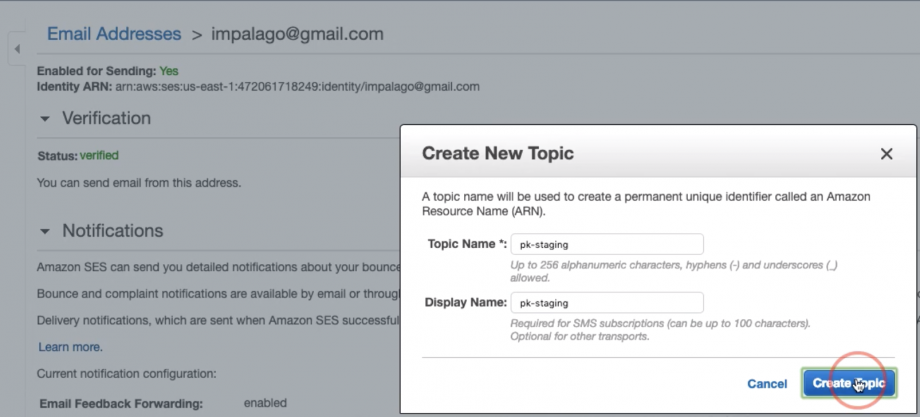Close the Create New Topic dialog
Screen dimensions: 920x417
[885, 154]
